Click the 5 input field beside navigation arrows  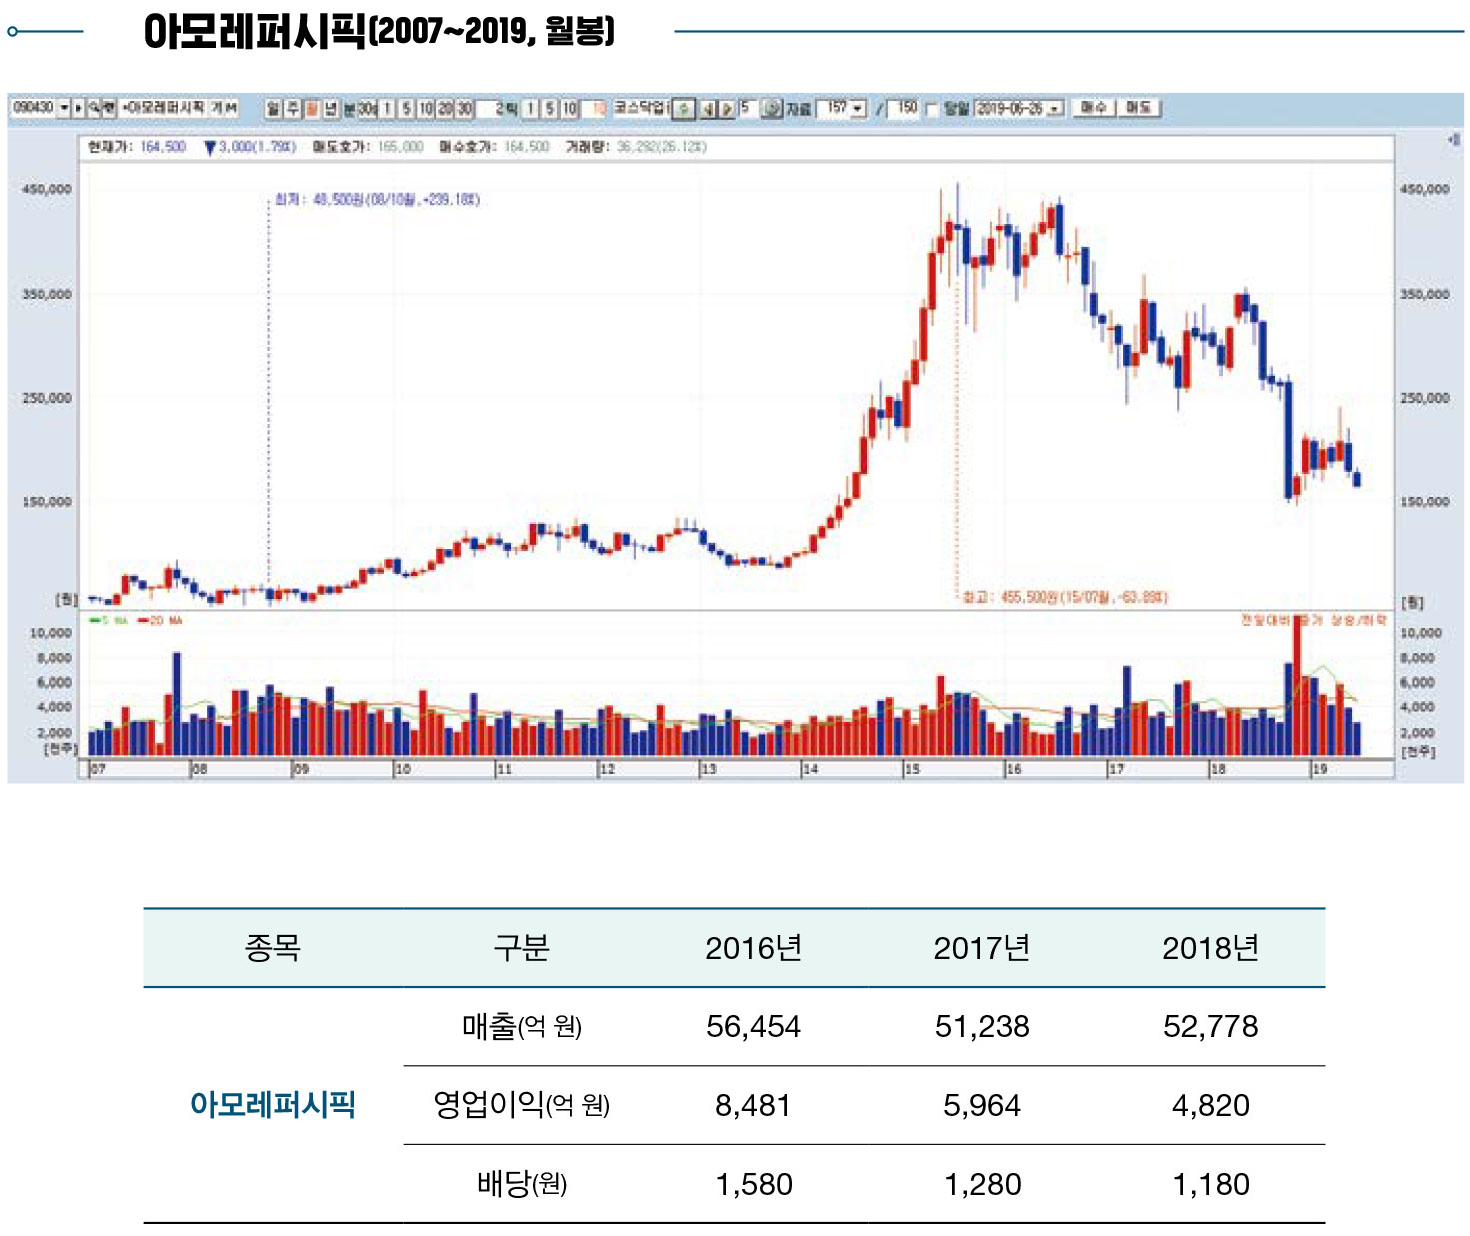pos(747,107)
